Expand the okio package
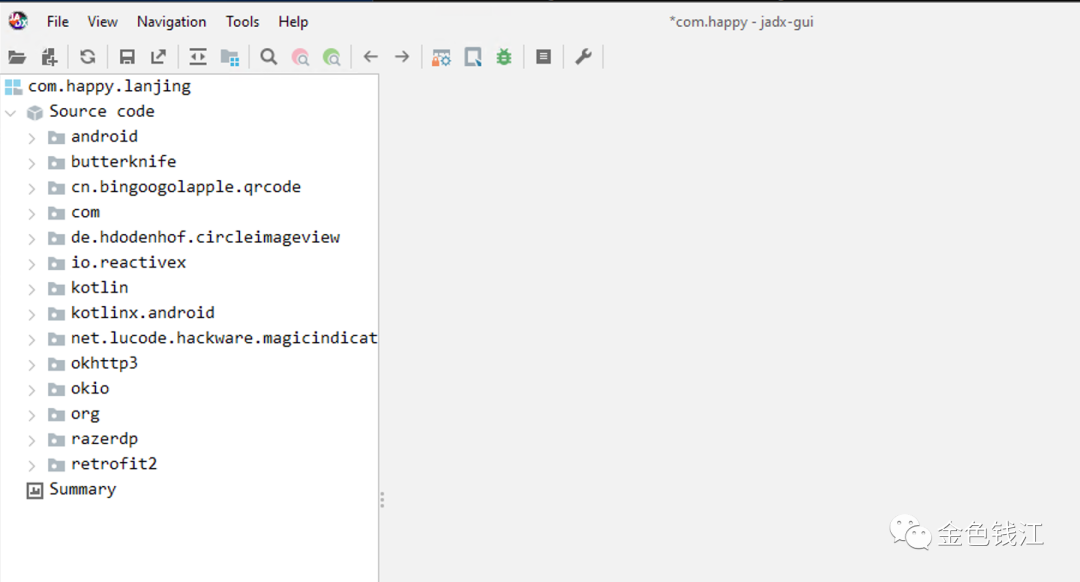Image resolution: width=1080 pixels, height=582 pixels. click(32, 390)
